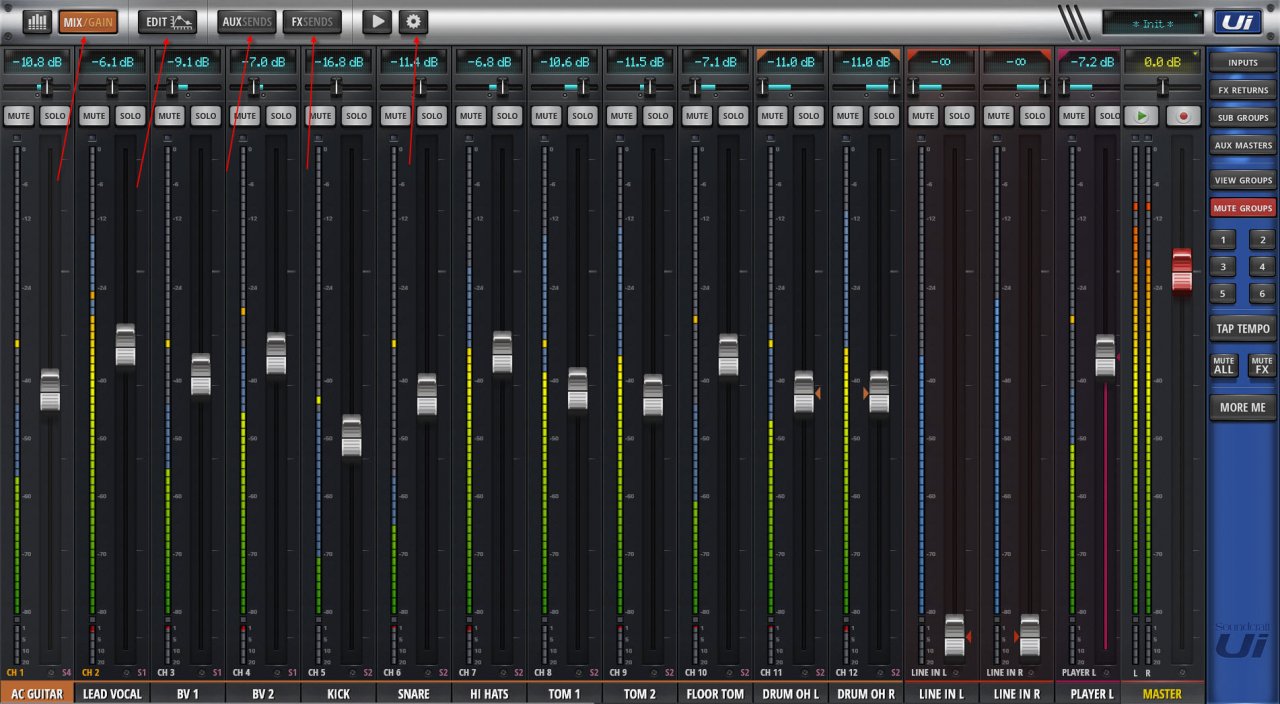The image size is (1280, 704).
Task: Hit the red record button on master
Action: [x=1183, y=116]
